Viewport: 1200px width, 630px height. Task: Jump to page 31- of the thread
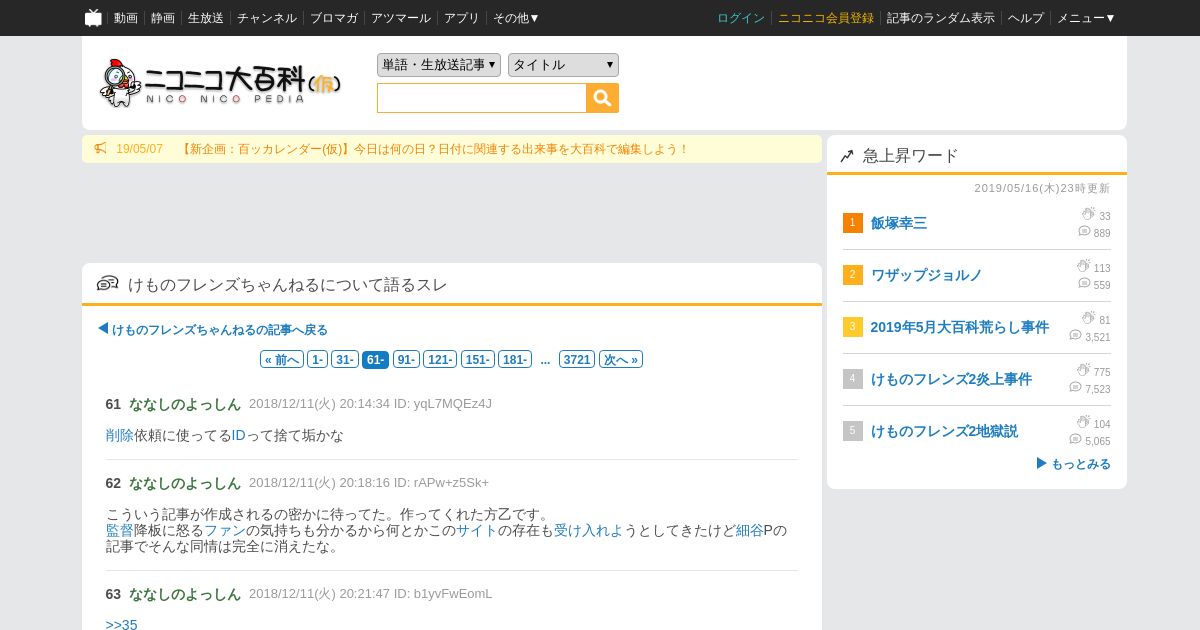click(345, 359)
